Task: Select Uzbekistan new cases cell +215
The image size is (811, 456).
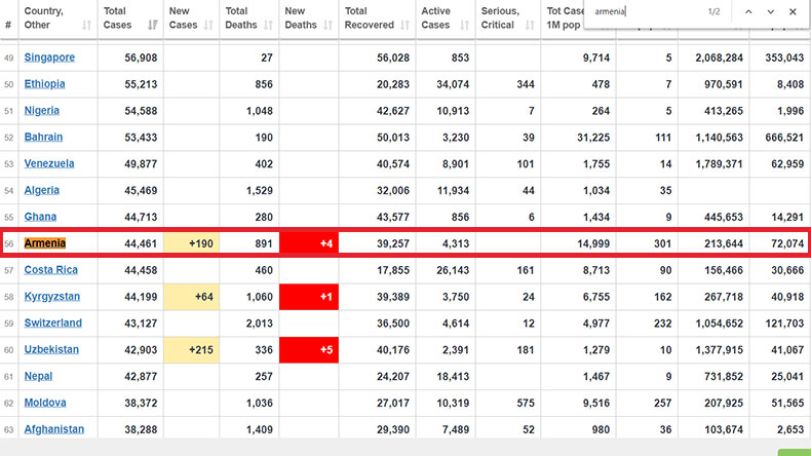Action: tap(191, 349)
